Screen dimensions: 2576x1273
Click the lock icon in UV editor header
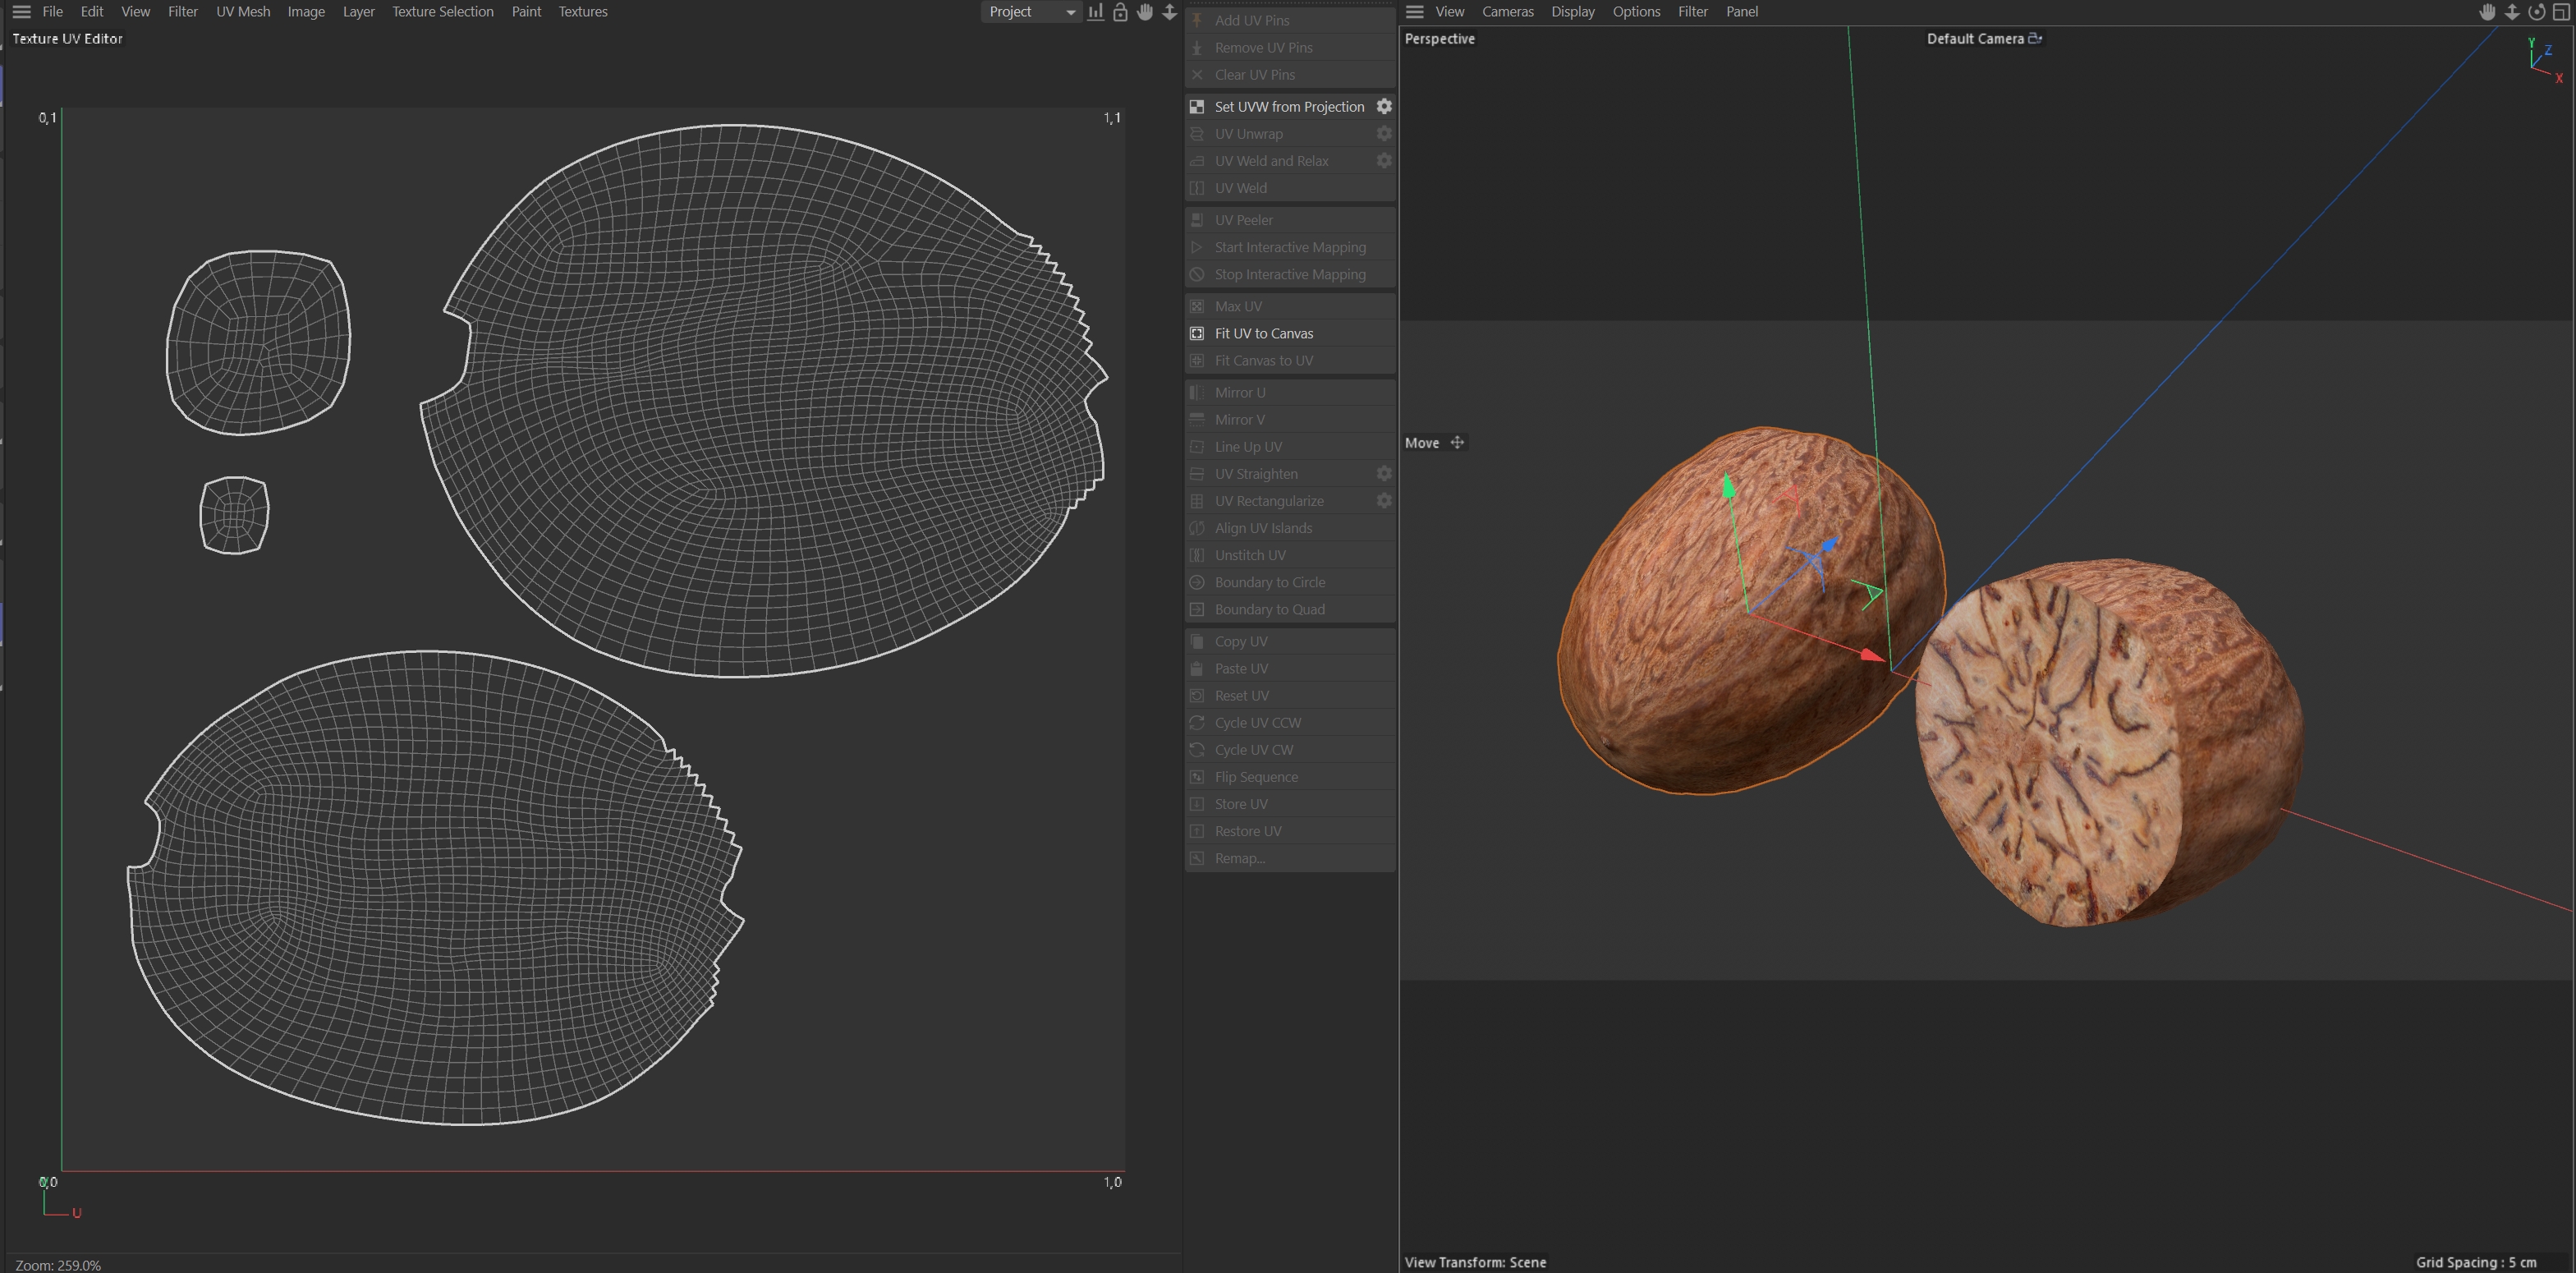click(x=1120, y=12)
